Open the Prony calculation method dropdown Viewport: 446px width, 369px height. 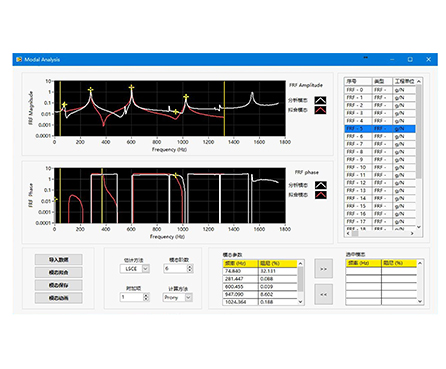[x=188, y=297]
